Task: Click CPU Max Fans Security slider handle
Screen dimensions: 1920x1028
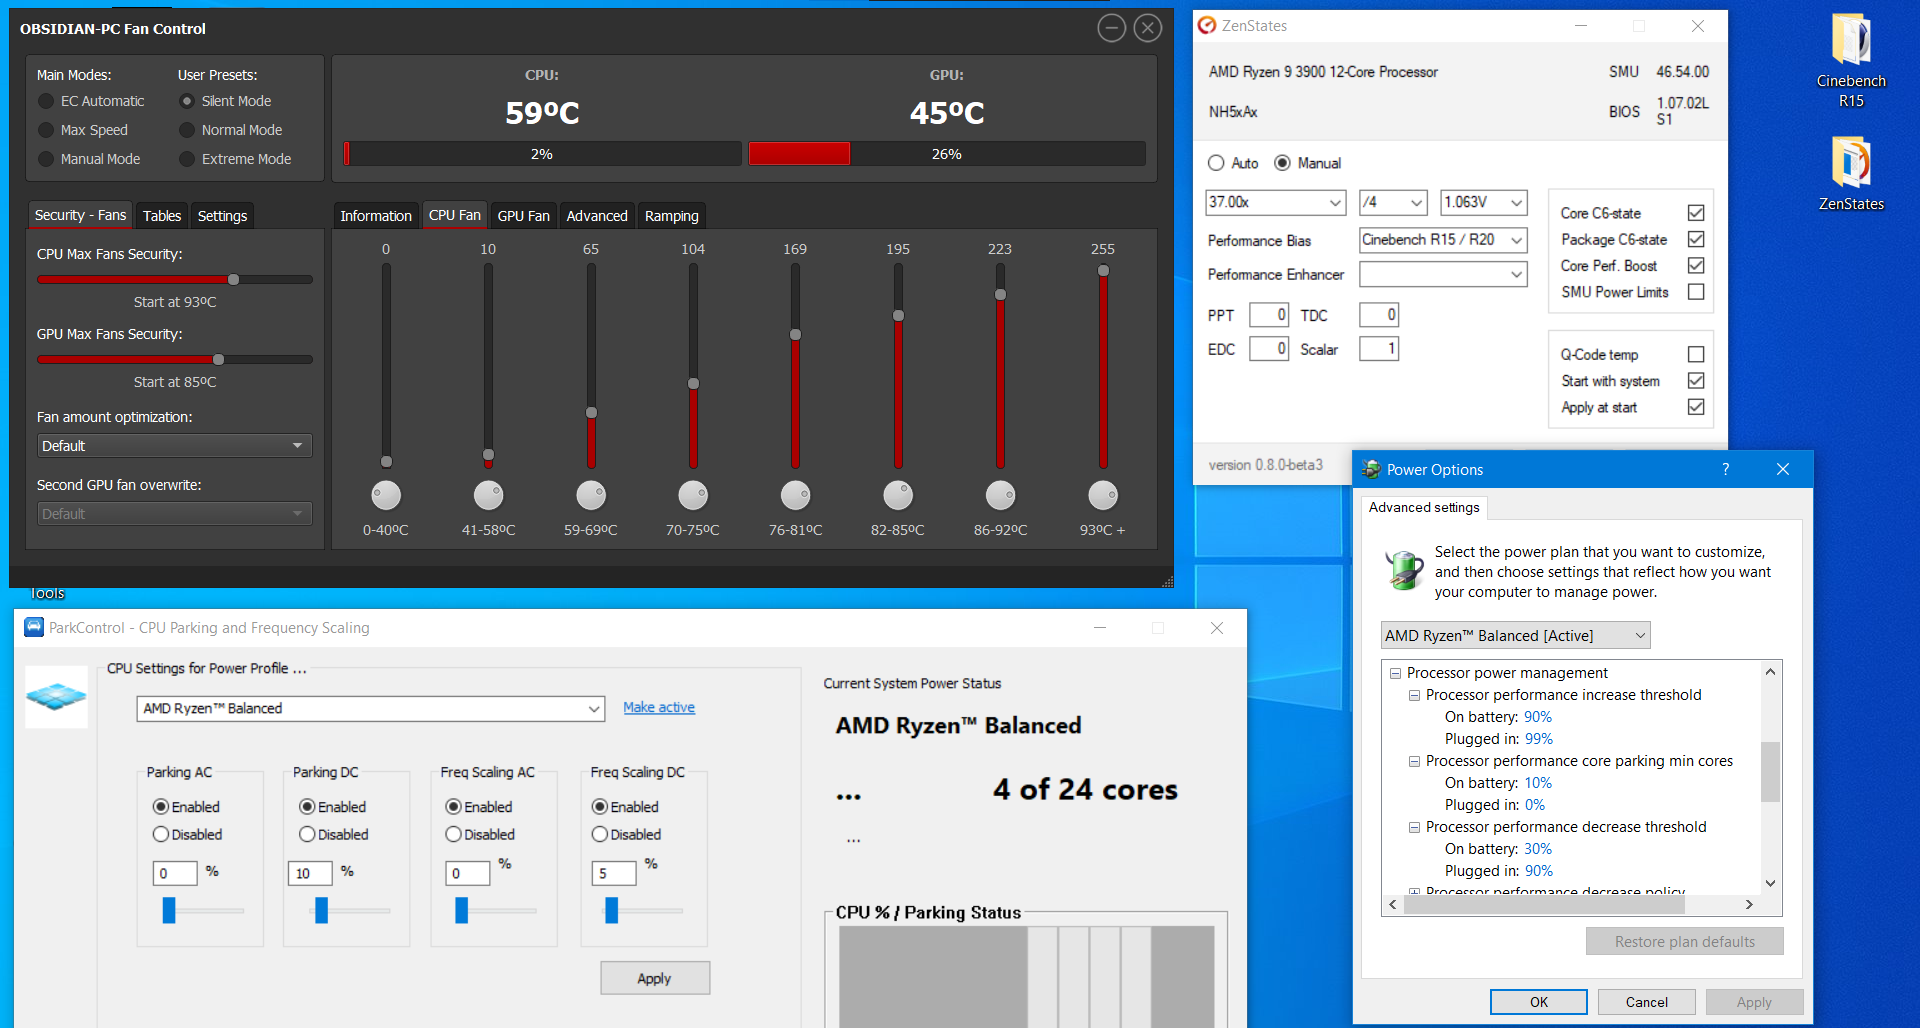Action: pos(233,279)
